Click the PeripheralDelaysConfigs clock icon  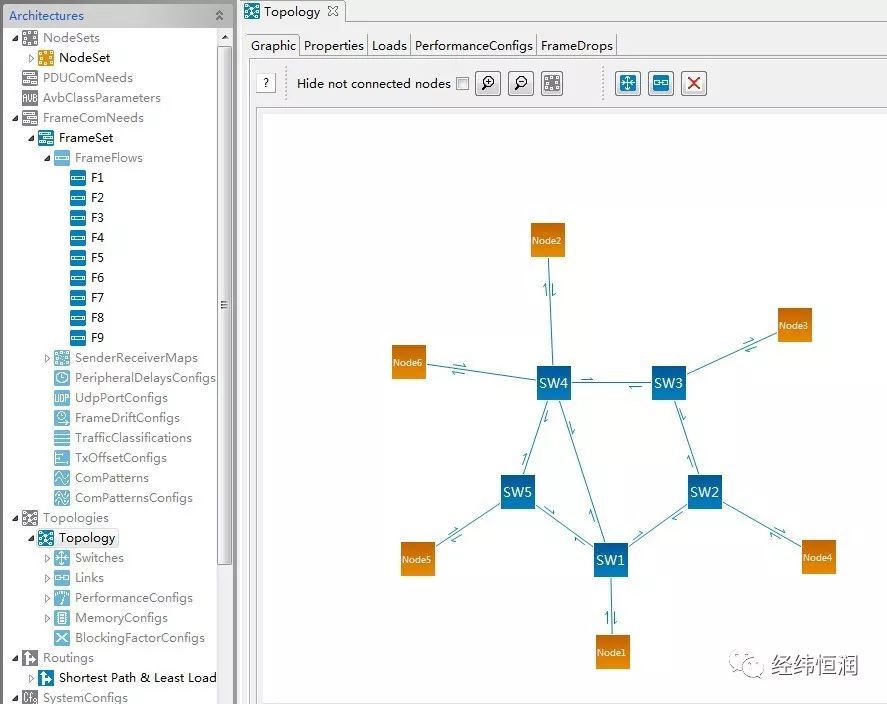62,378
